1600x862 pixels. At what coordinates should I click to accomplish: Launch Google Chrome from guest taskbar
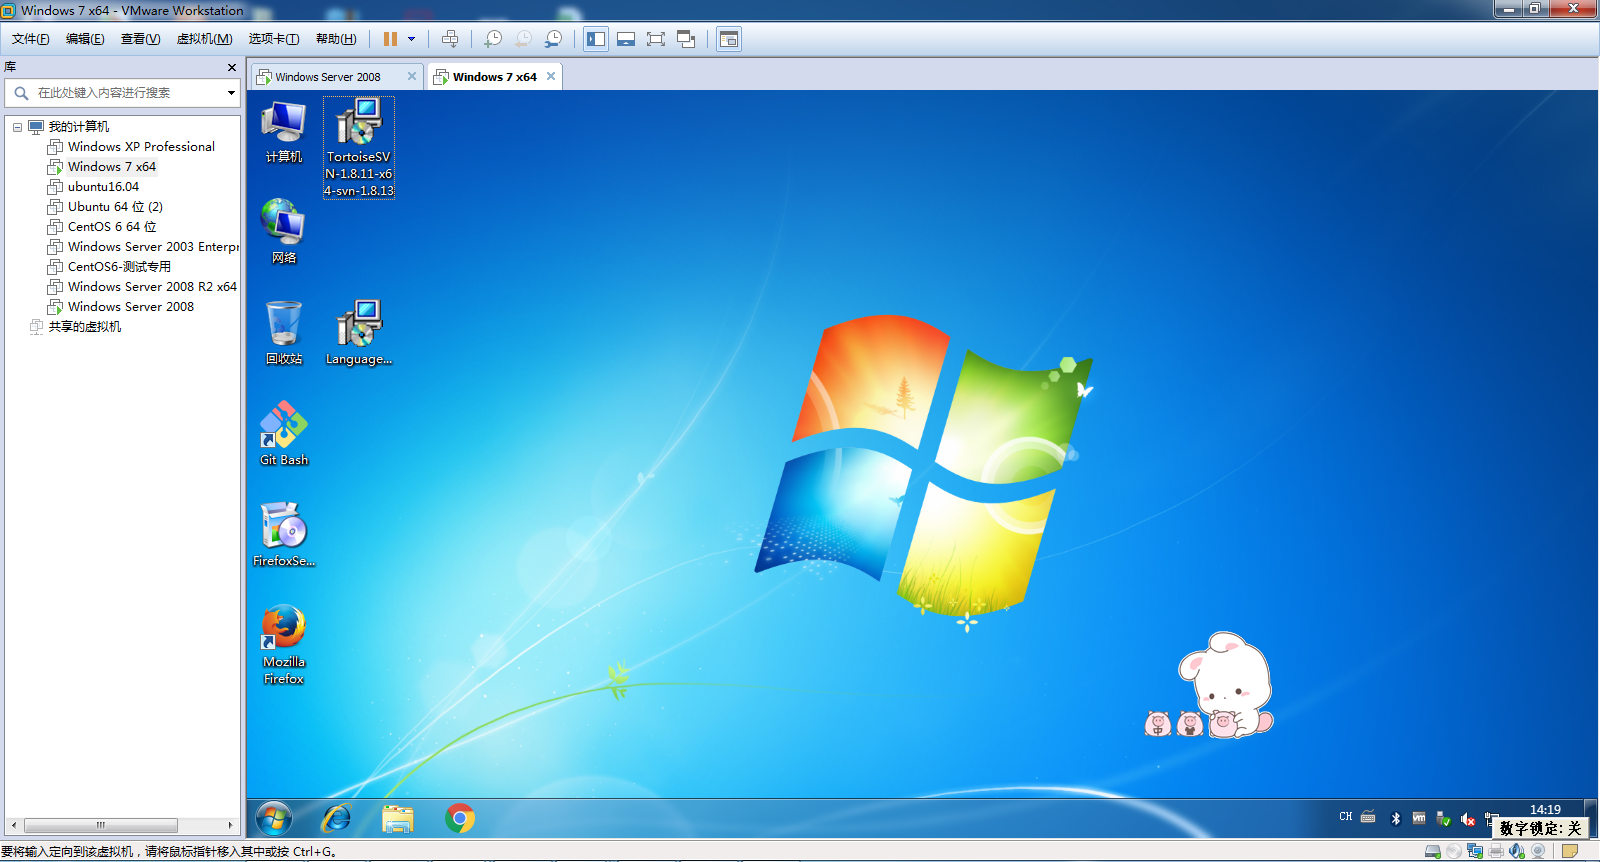(x=460, y=819)
